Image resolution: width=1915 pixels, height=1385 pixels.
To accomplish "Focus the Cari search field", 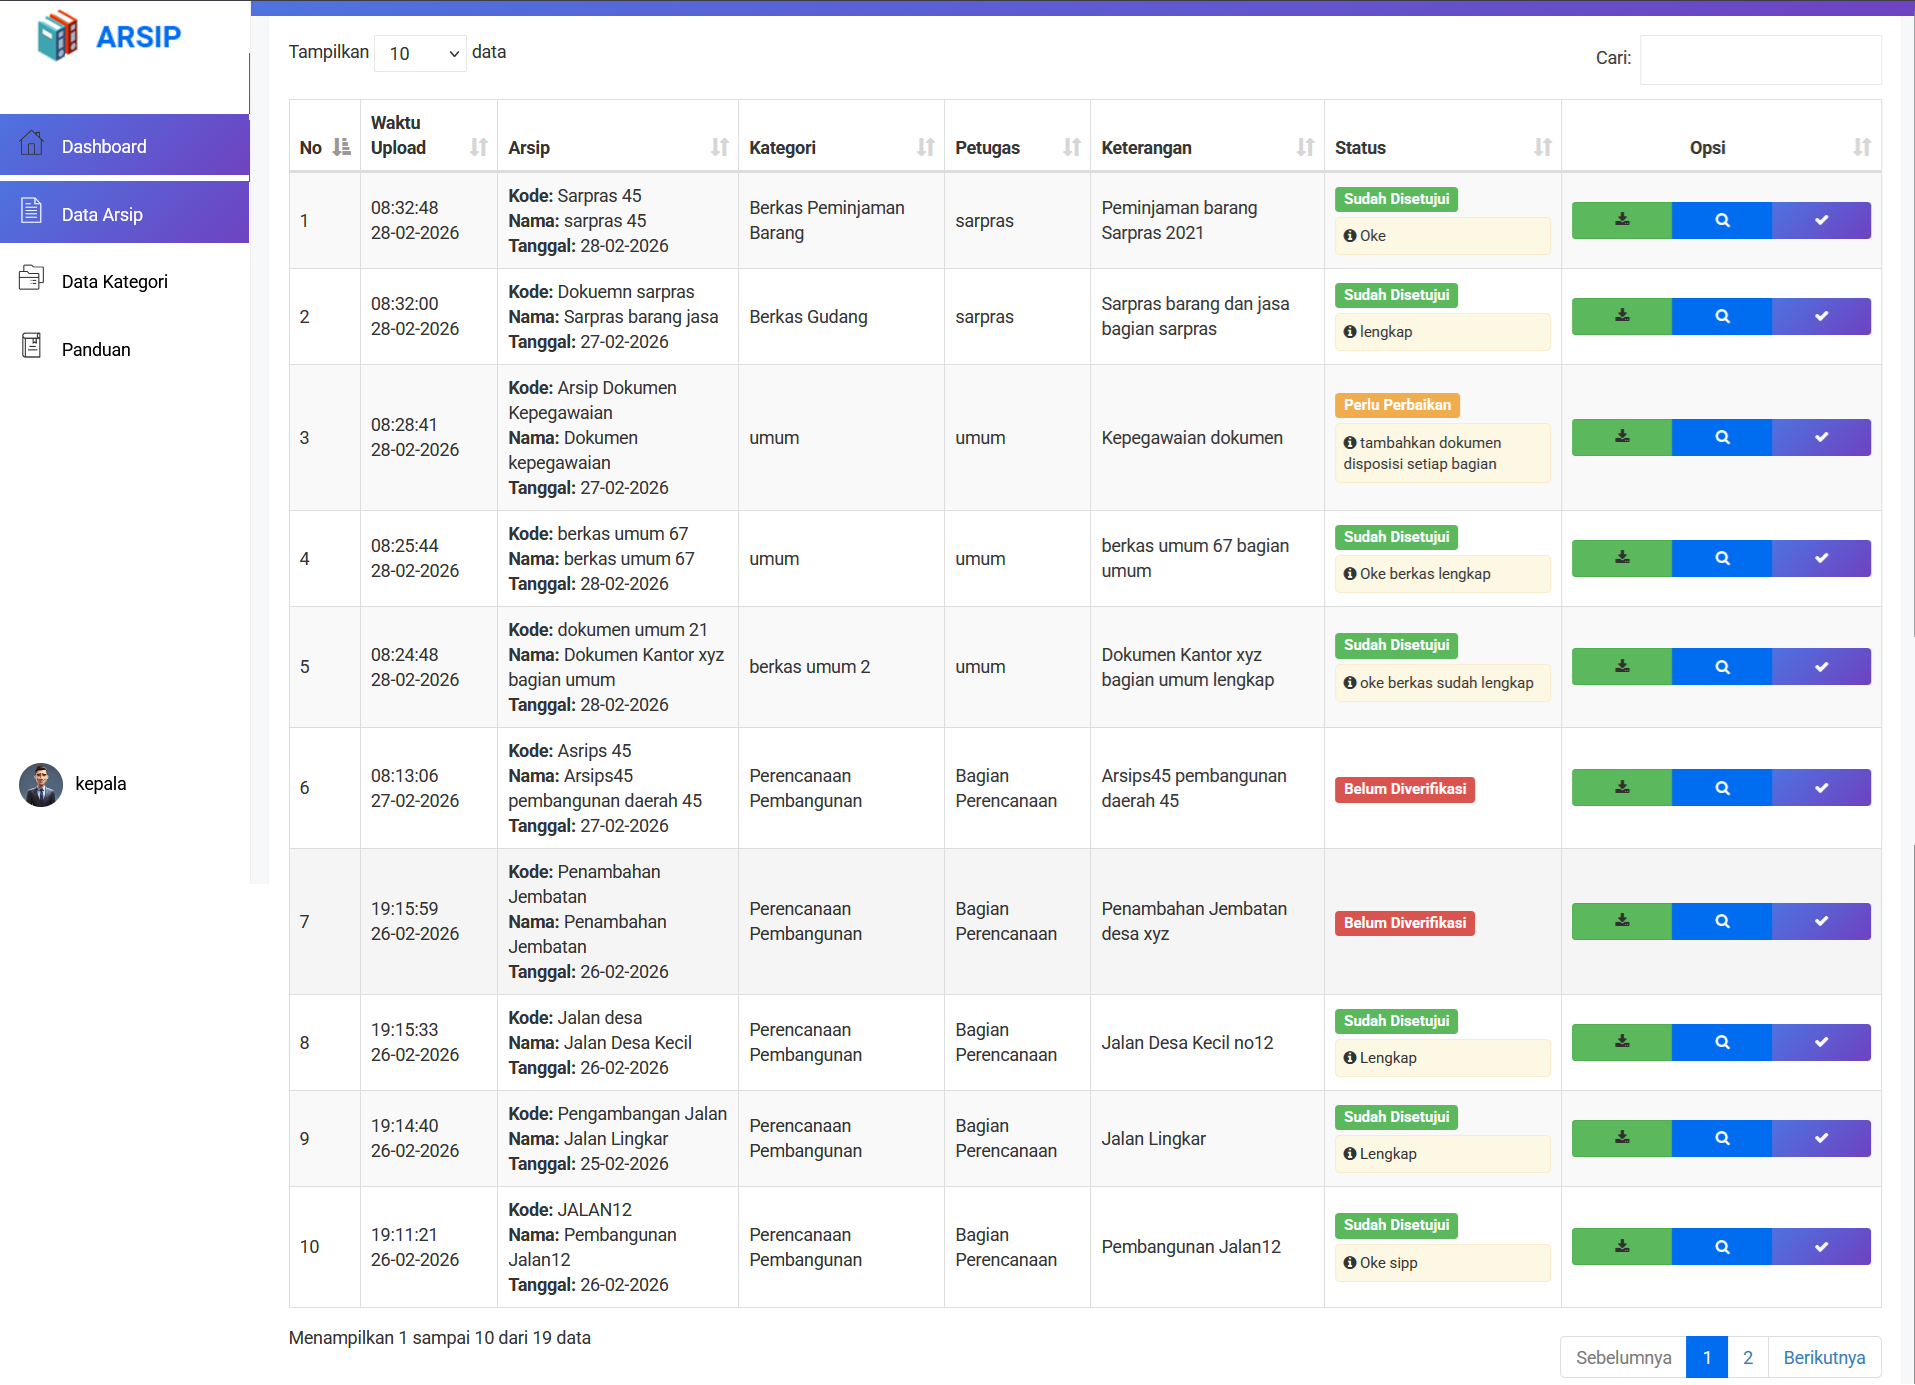I will point(1760,60).
